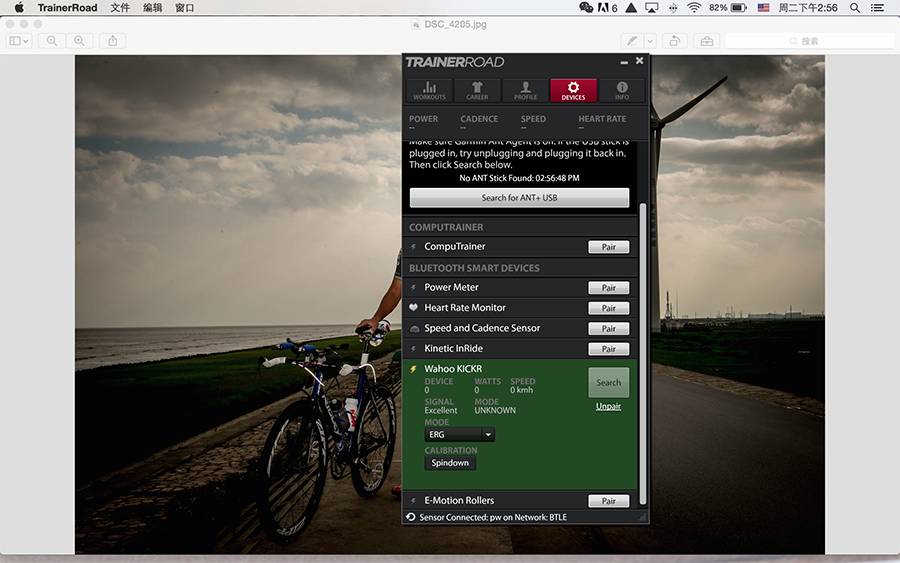Open the 窗口 menu
Image resolution: width=900 pixels, height=563 pixels.
click(x=184, y=7)
